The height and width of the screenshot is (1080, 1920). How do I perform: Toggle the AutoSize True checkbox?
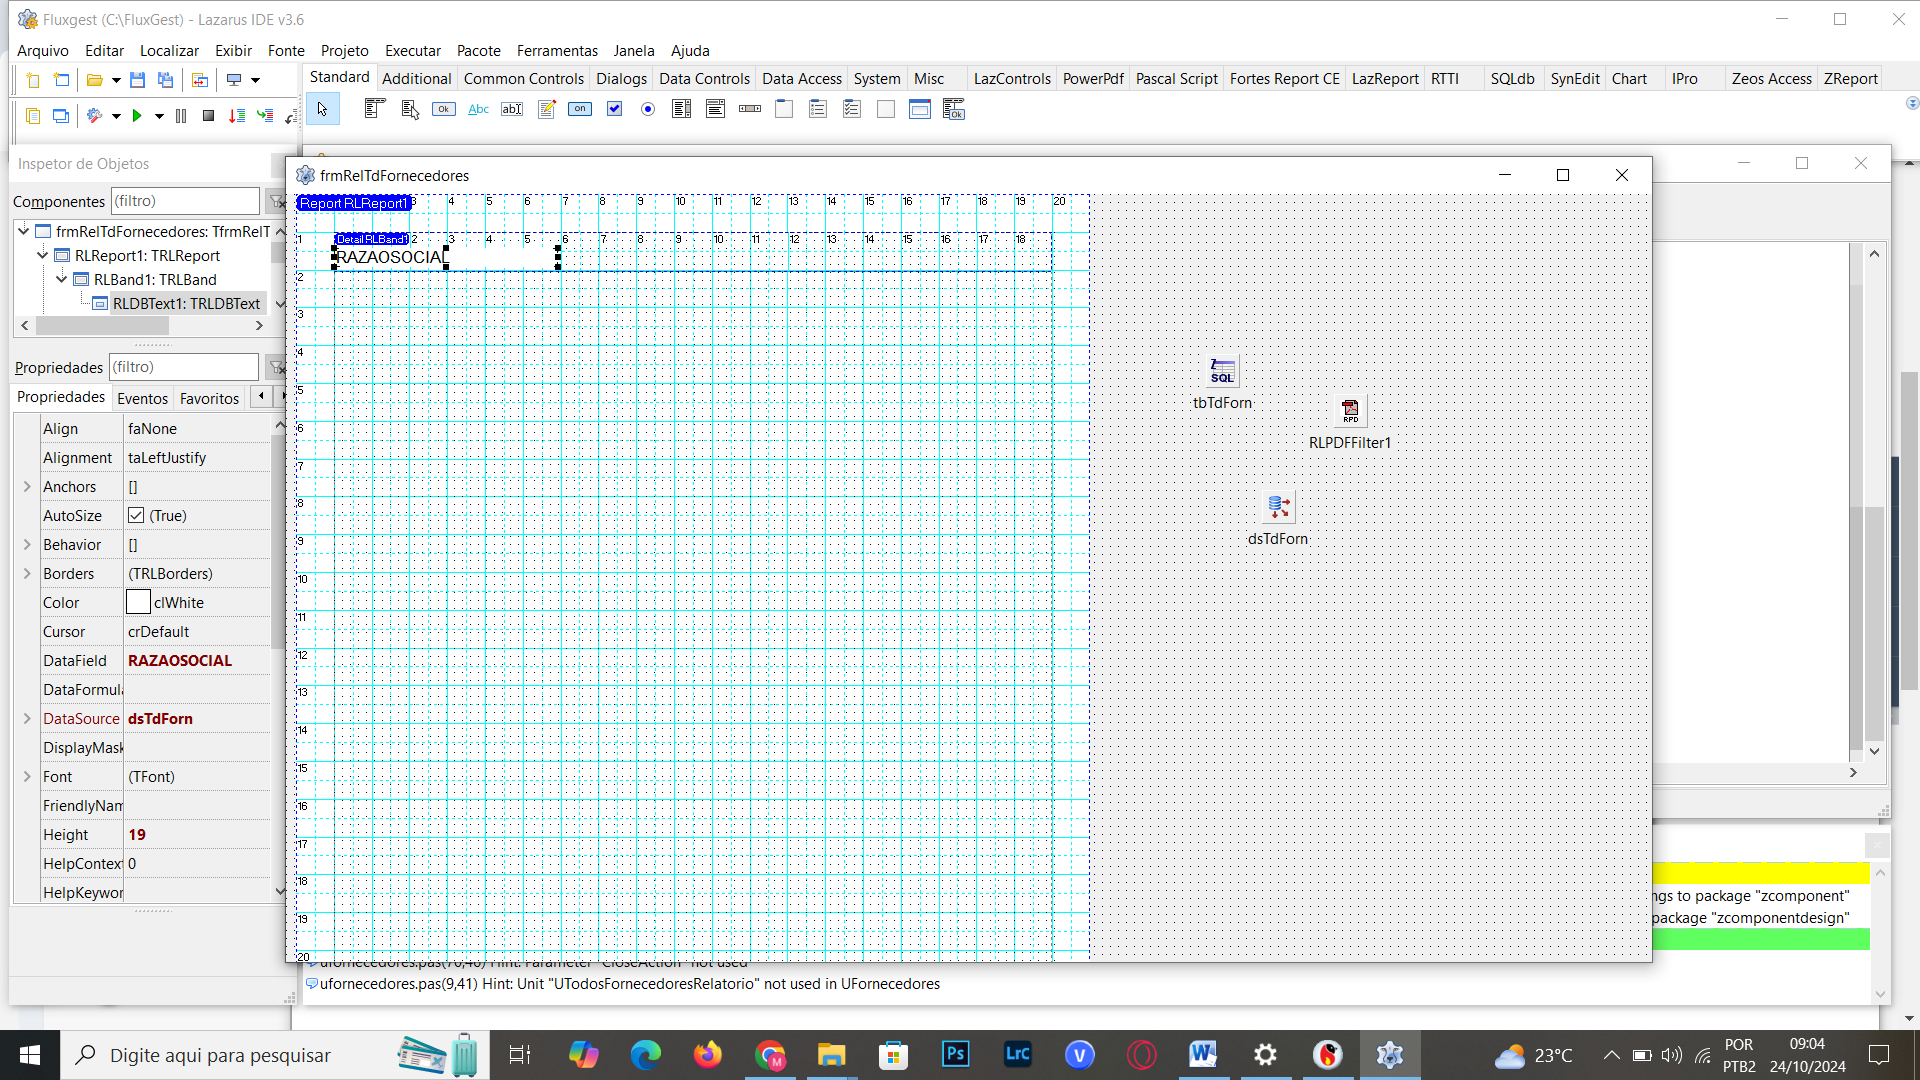pyautogui.click(x=136, y=516)
